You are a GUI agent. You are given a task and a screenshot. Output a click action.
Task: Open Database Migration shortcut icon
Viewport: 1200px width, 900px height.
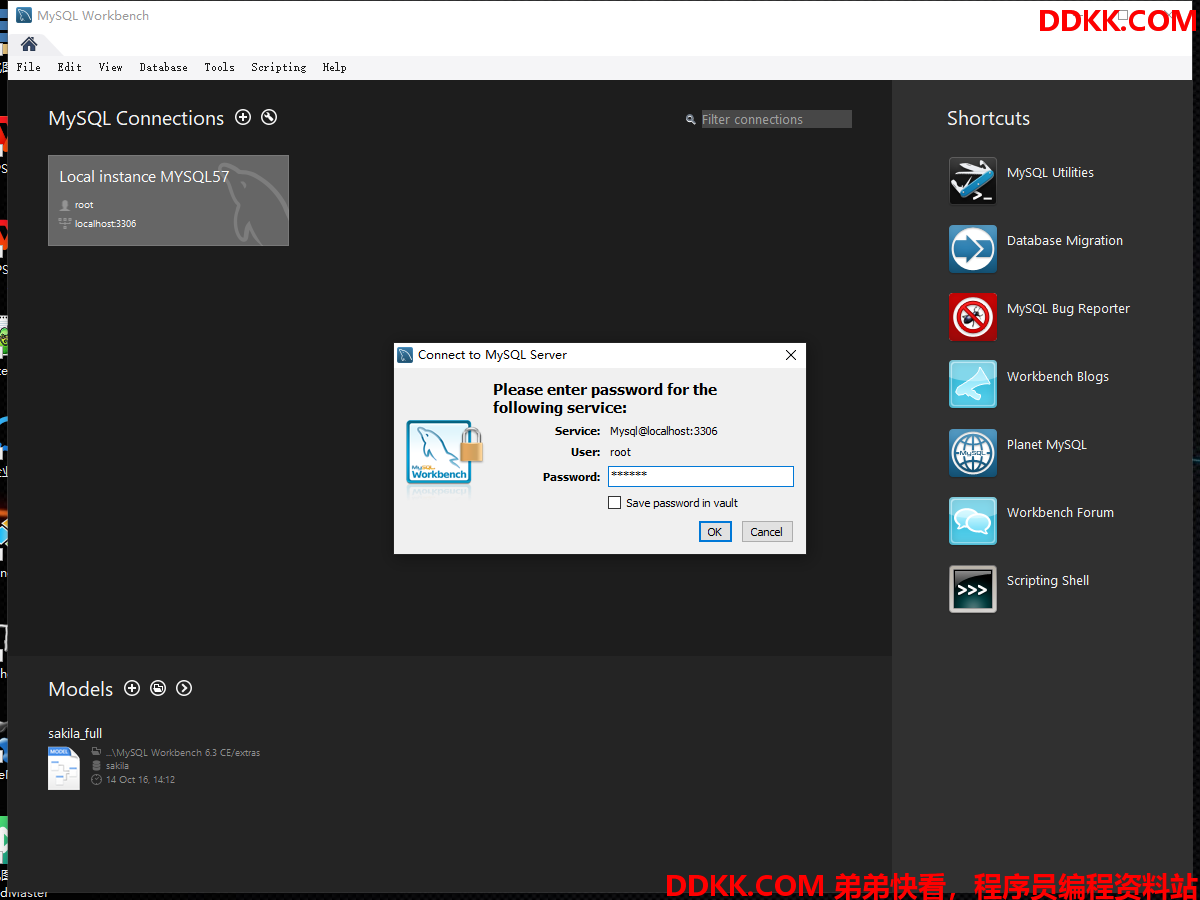(x=973, y=249)
